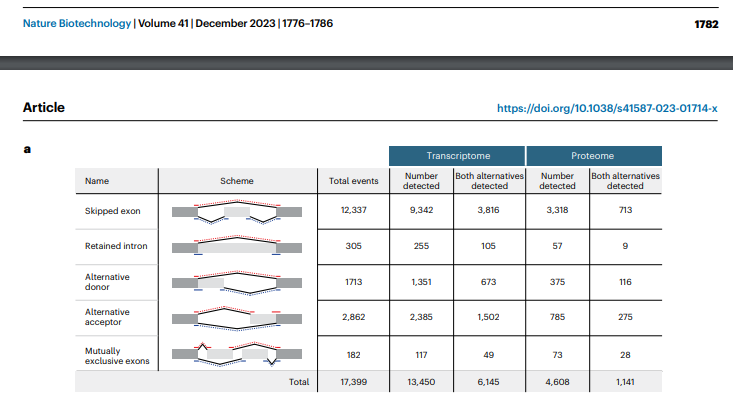733x401 pixels.
Task: Click the Retained intron scheme diagram
Action: click(237, 245)
